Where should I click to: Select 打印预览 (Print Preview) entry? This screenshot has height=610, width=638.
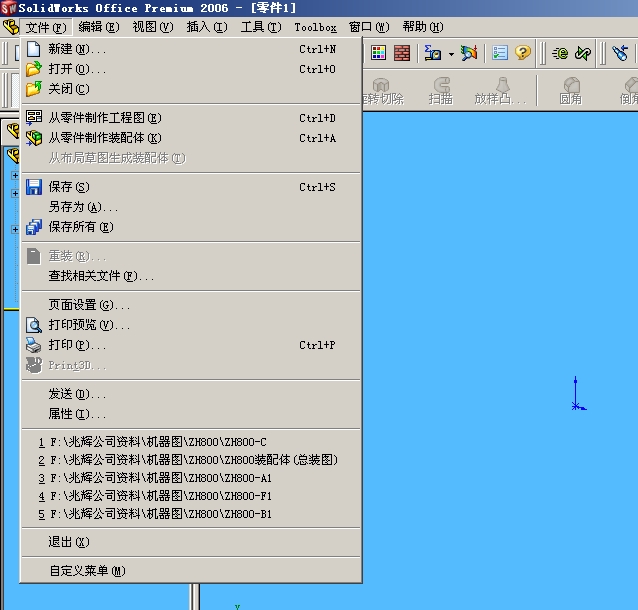click(x=191, y=325)
